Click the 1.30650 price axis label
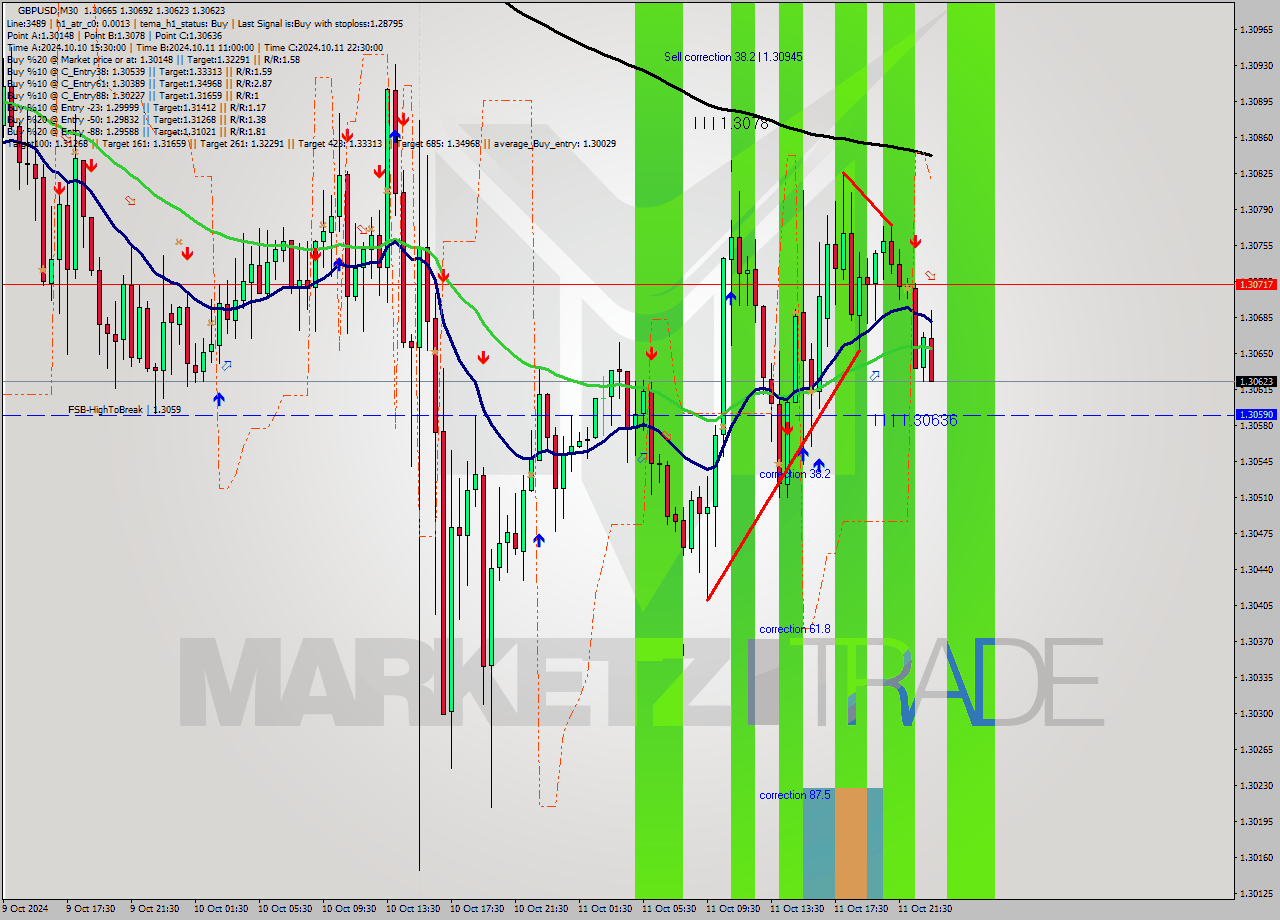This screenshot has height=920, width=1280. [x=1255, y=354]
